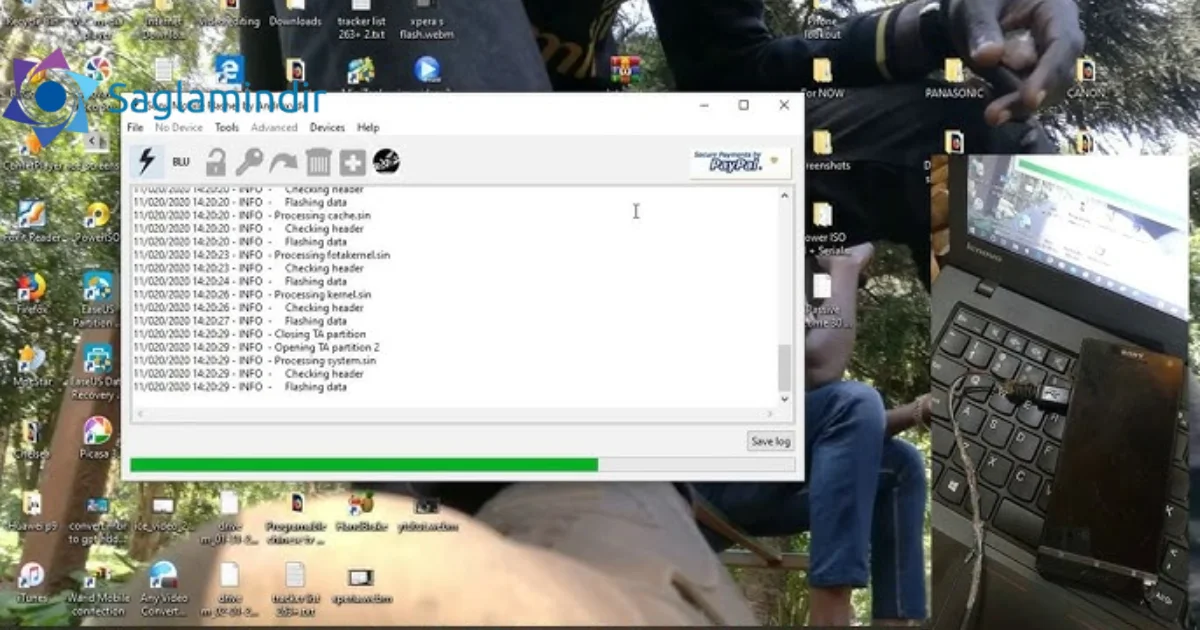
Task: Open the Any Video Converter desktop shortcut
Action: click(x=163, y=589)
